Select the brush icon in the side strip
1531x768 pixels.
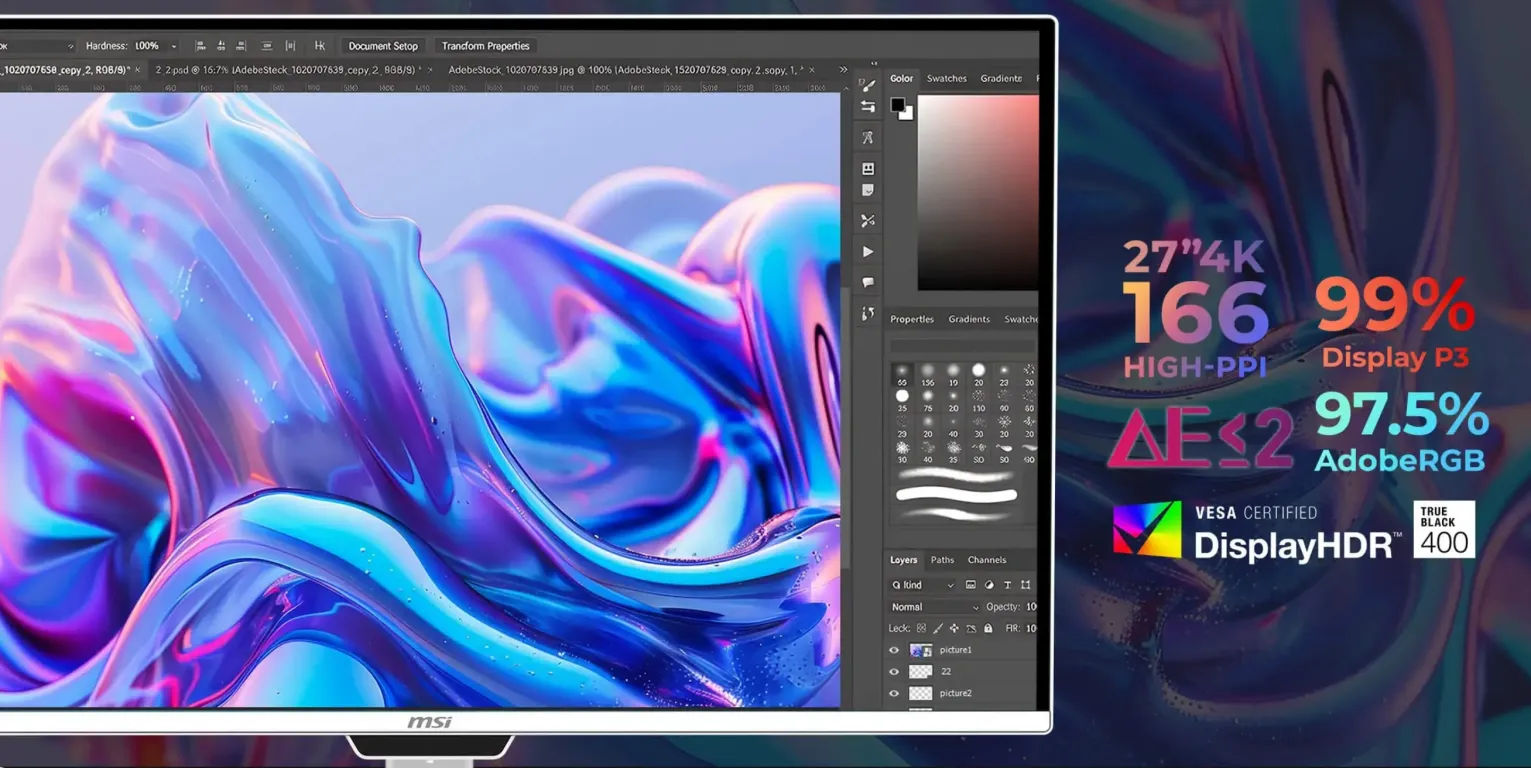pyautogui.click(x=868, y=86)
